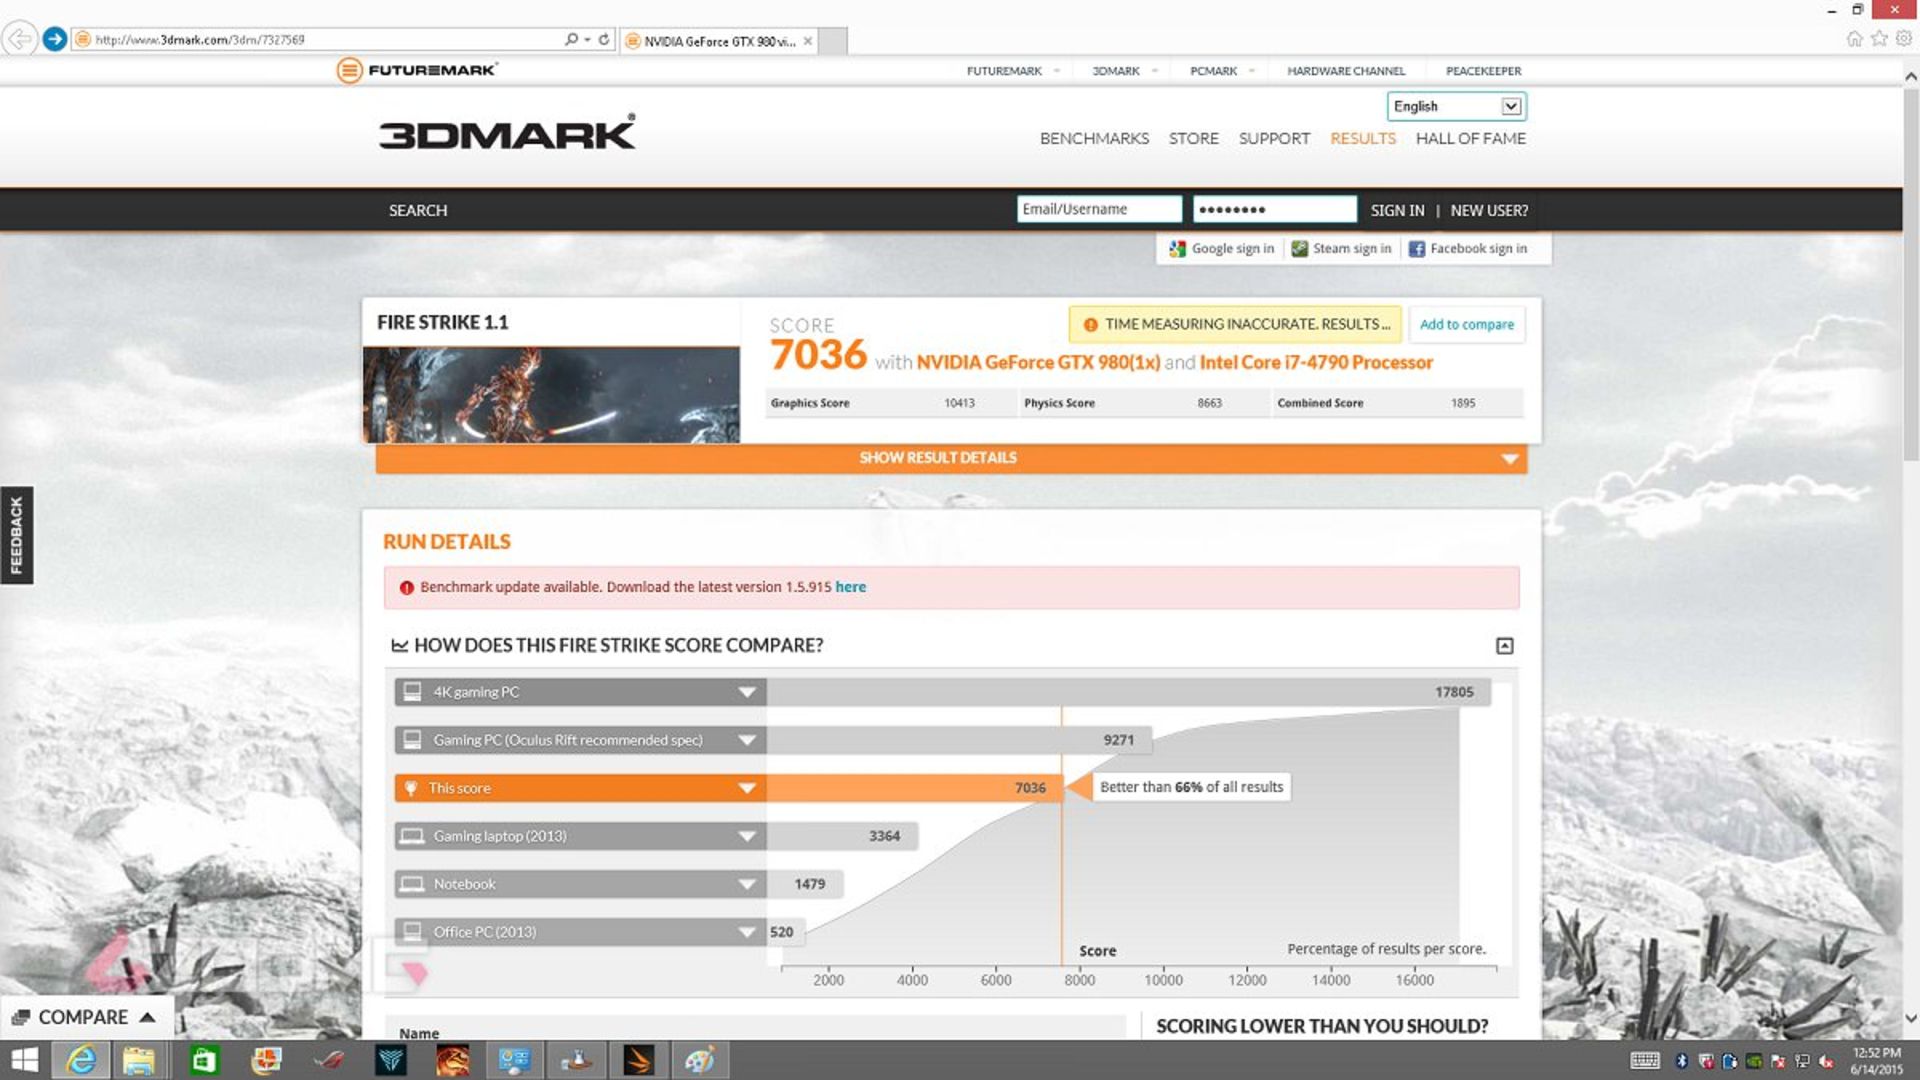Click the browser back arrow button
The height and width of the screenshot is (1080, 1920).
[19, 39]
